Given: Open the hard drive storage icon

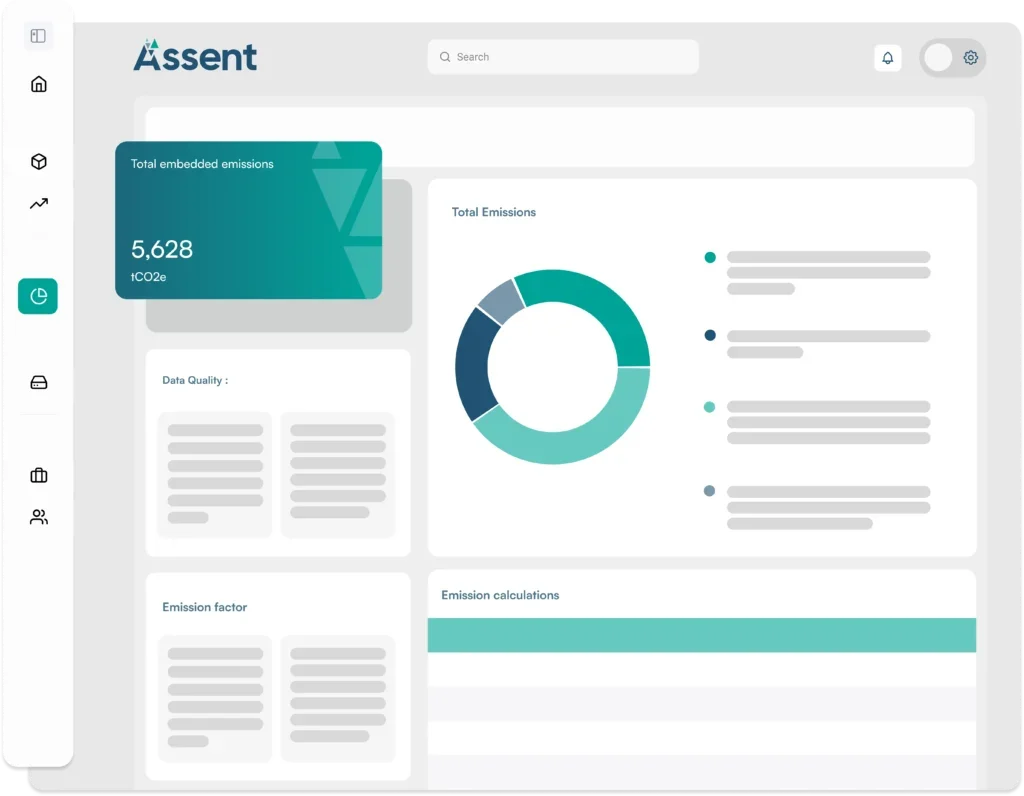Looking at the screenshot, I should click(x=38, y=383).
